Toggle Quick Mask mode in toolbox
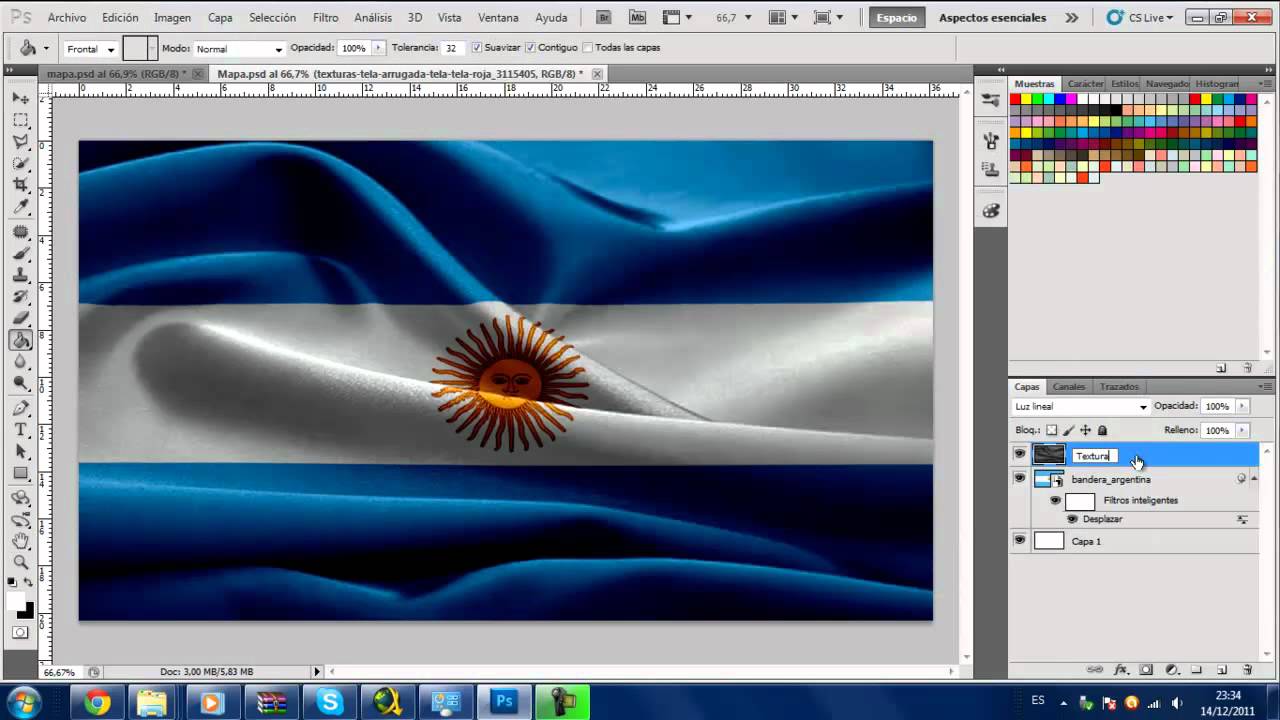This screenshot has width=1280, height=720. 20,632
